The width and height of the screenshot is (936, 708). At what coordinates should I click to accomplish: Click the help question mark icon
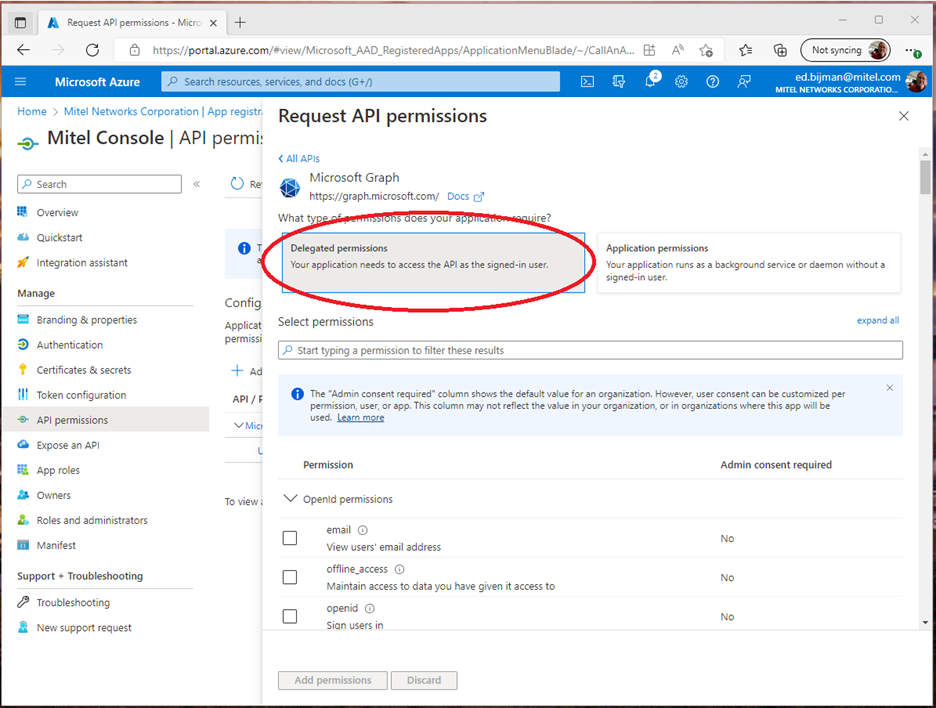712,82
